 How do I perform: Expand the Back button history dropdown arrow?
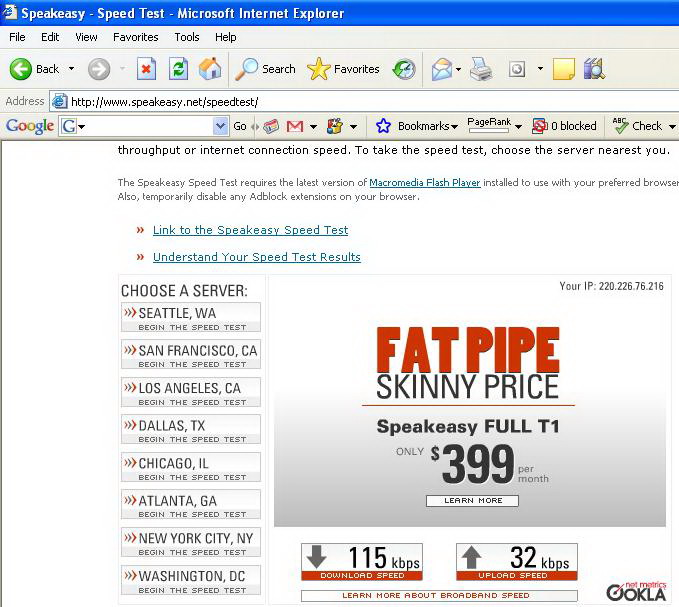tap(71, 69)
